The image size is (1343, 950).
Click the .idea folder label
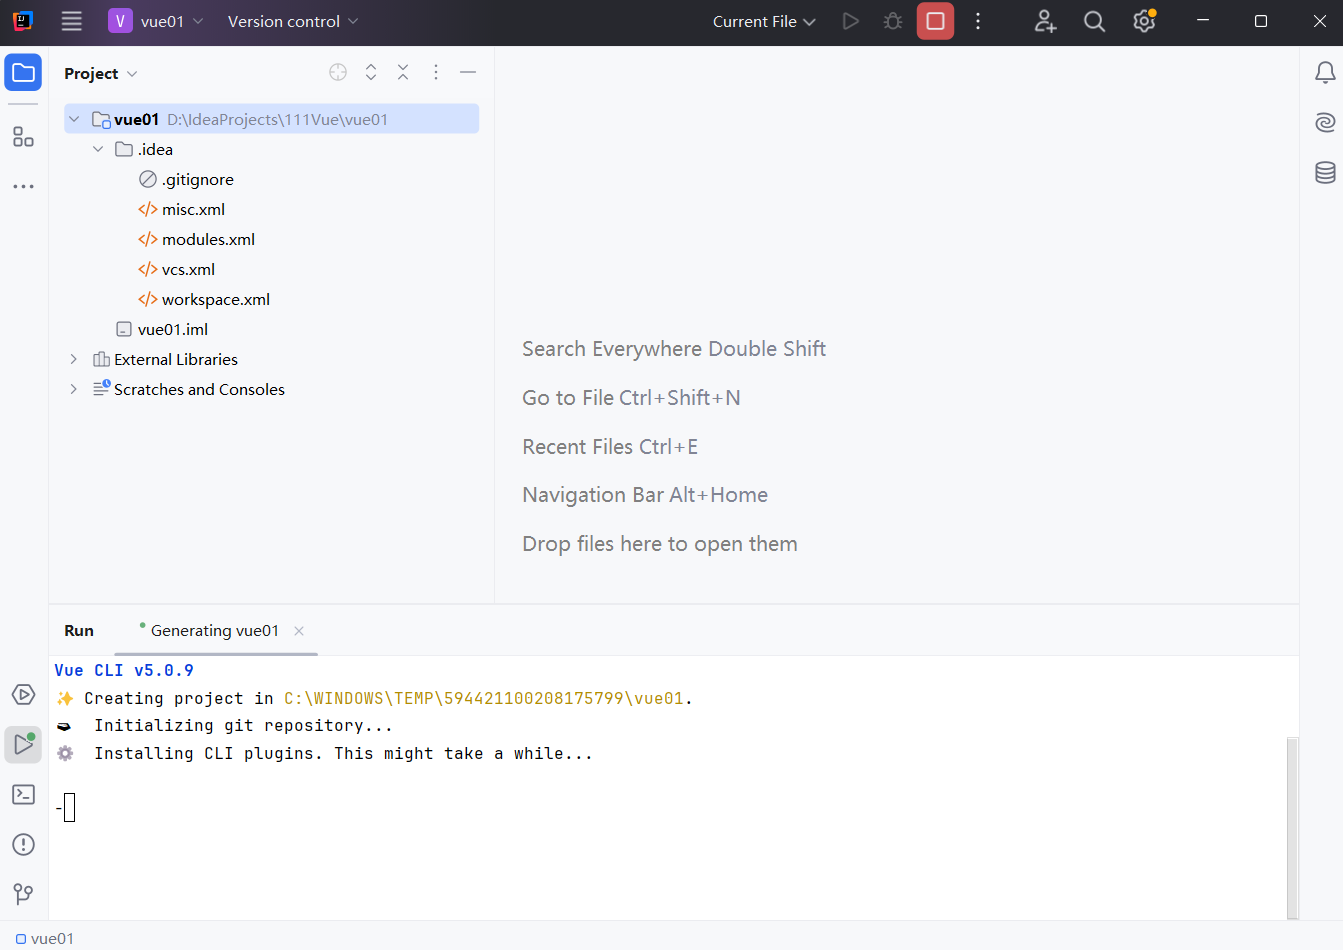155,149
